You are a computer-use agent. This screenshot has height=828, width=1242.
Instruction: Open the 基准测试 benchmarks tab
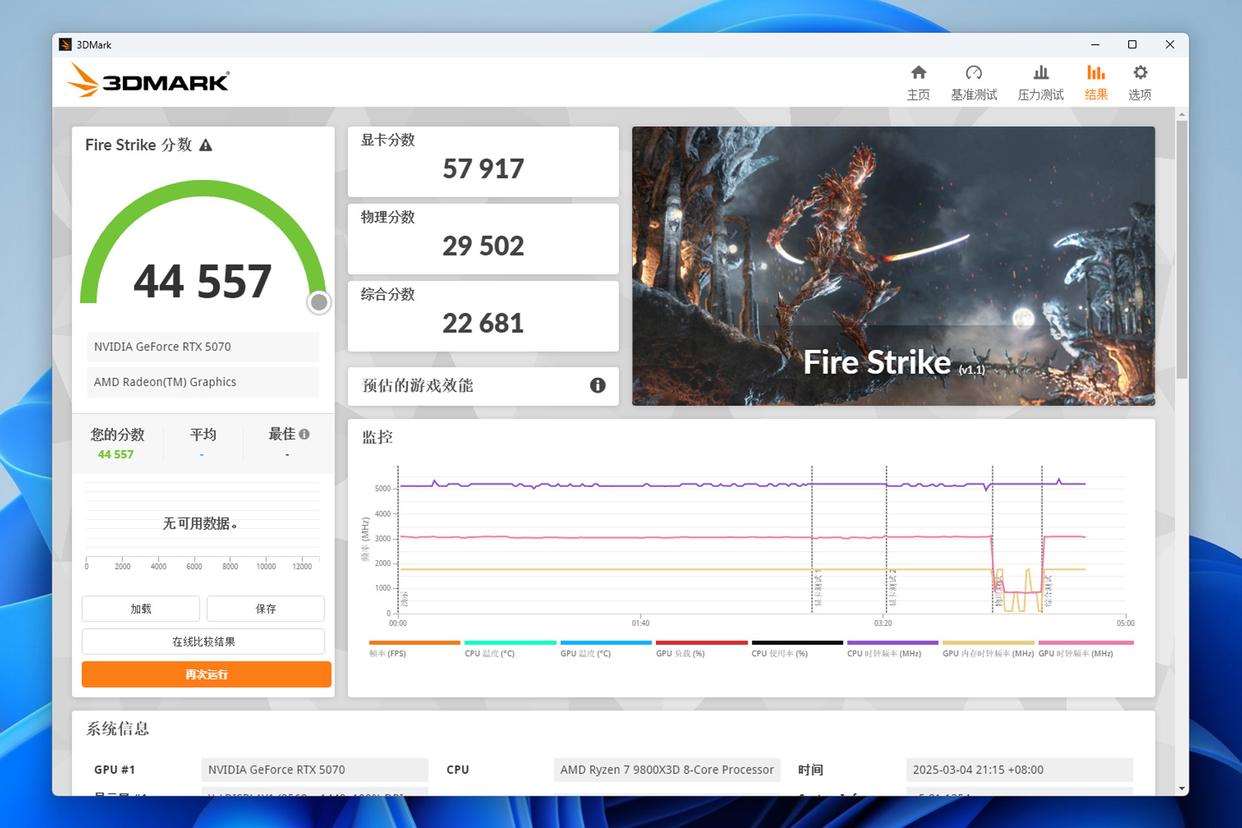click(973, 82)
